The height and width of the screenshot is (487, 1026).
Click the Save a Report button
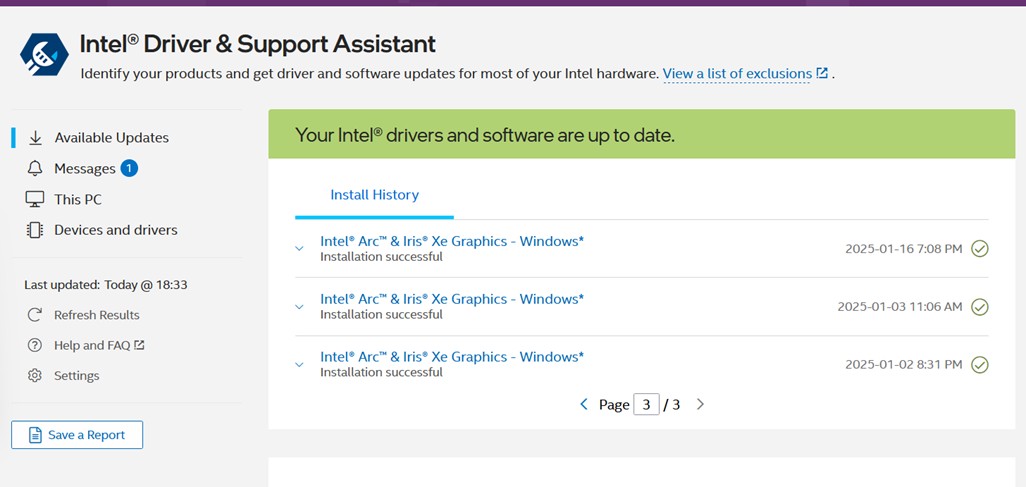click(x=77, y=435)
